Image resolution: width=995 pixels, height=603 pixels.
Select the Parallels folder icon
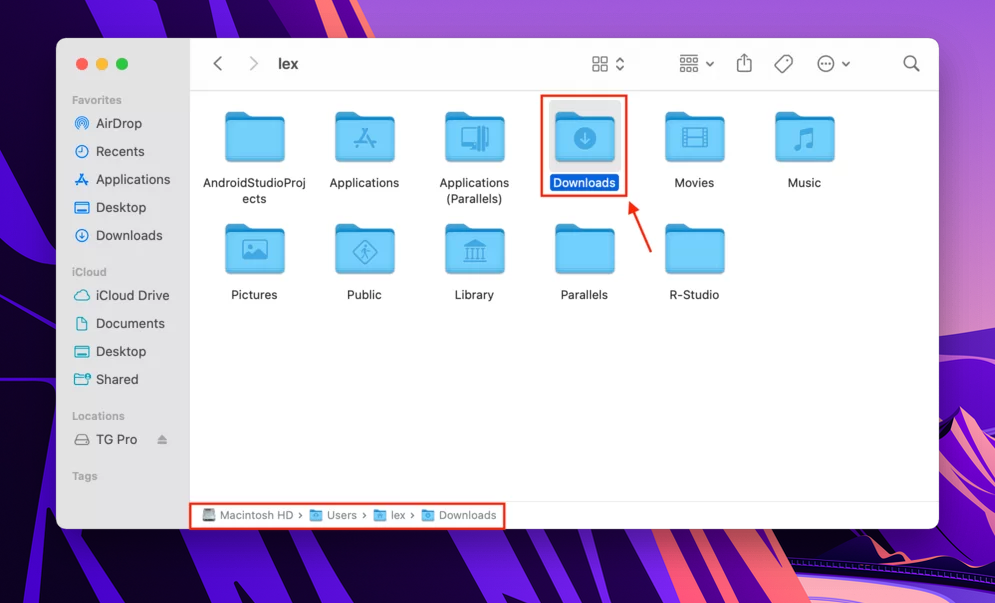point(584,249)
